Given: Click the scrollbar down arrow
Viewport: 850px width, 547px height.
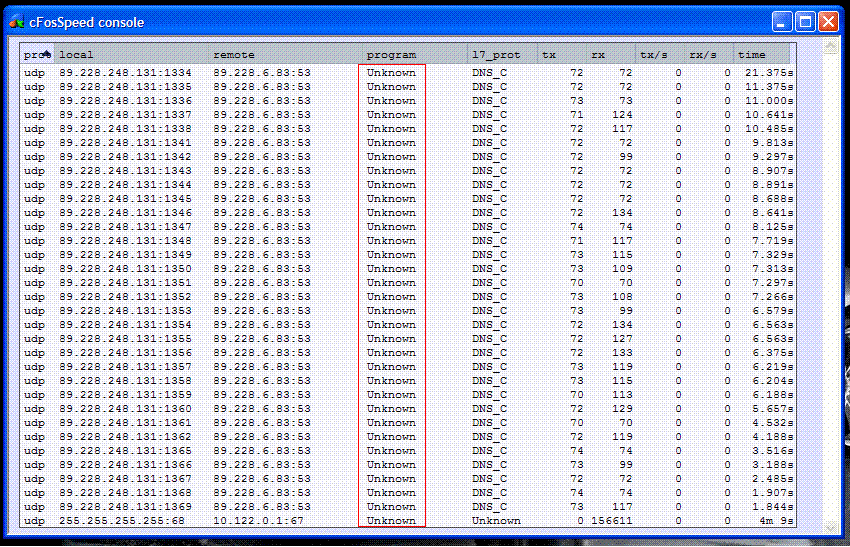Looking at the screenshot, I should [830, 526].
